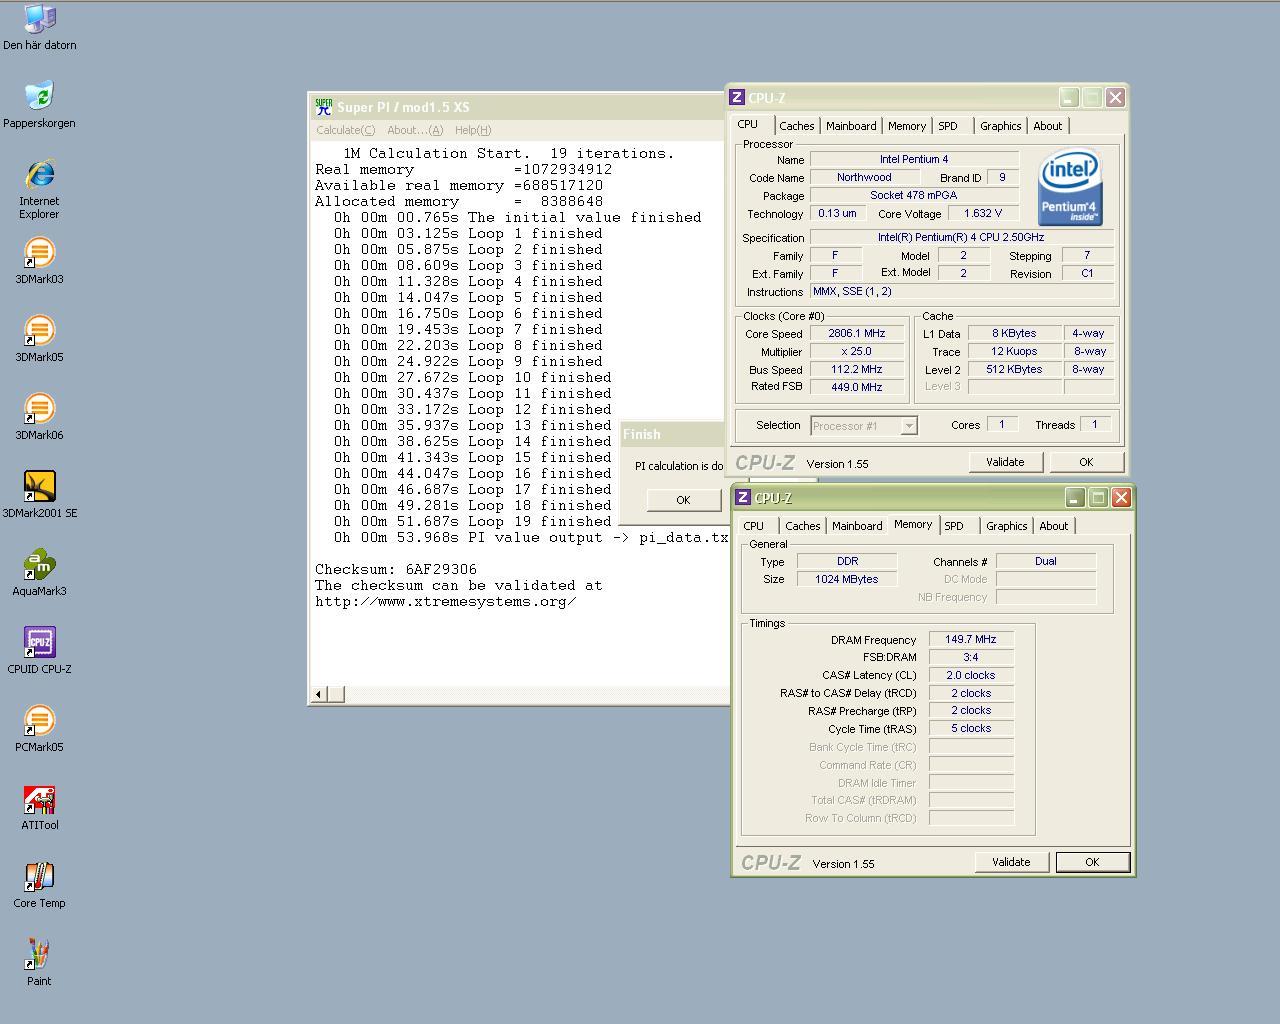Click the 'Loop 19 finished' result line

(473, 521)
